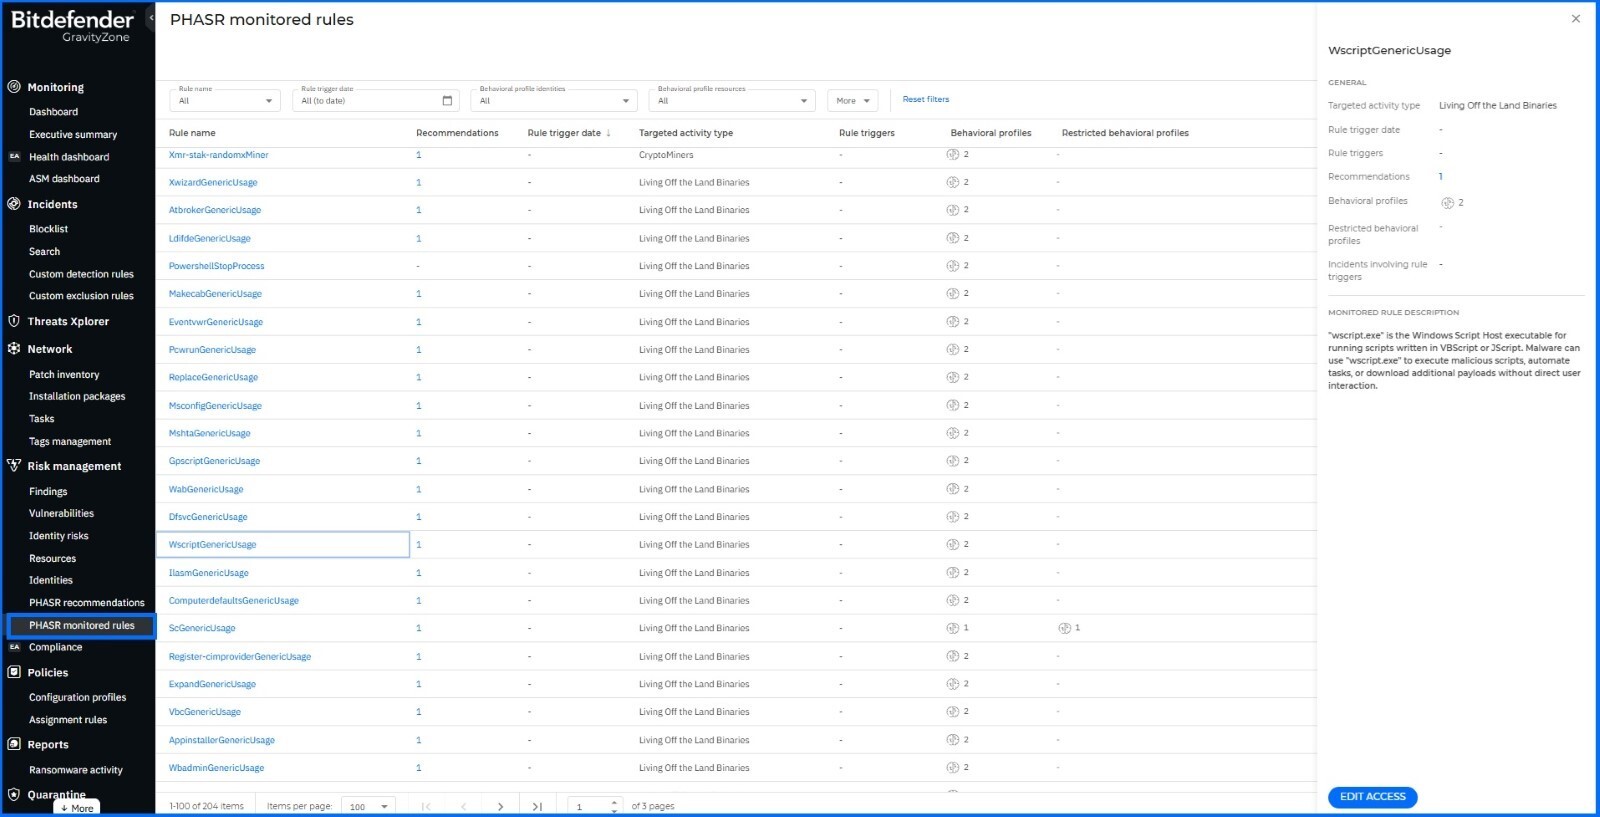Change the Items per page dropdown
This screenshot has height=817, width=1600.
pos(368,806)
